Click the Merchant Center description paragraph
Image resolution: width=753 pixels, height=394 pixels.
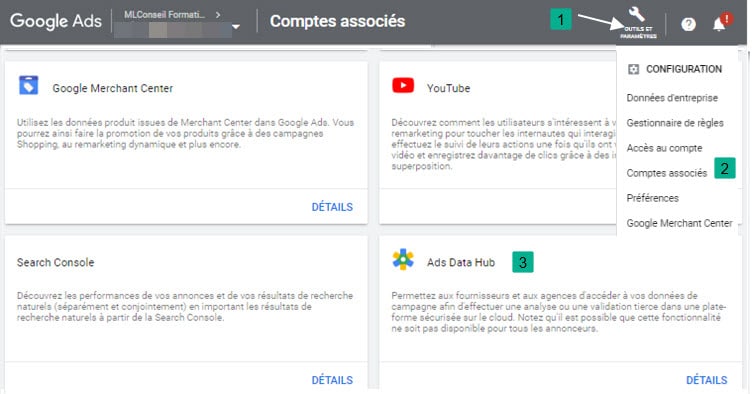(x=185, y=133)
